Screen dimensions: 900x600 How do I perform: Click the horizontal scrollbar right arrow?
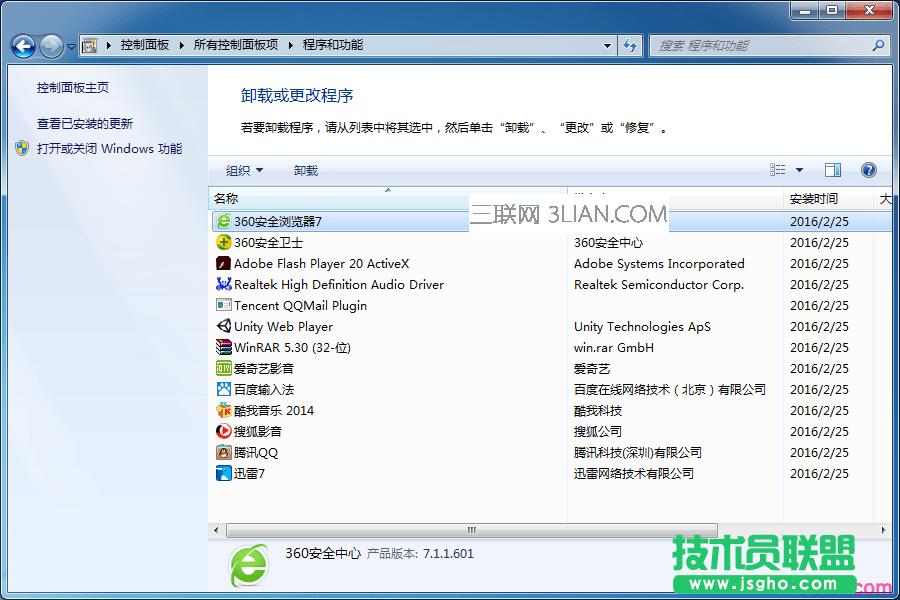883,530
